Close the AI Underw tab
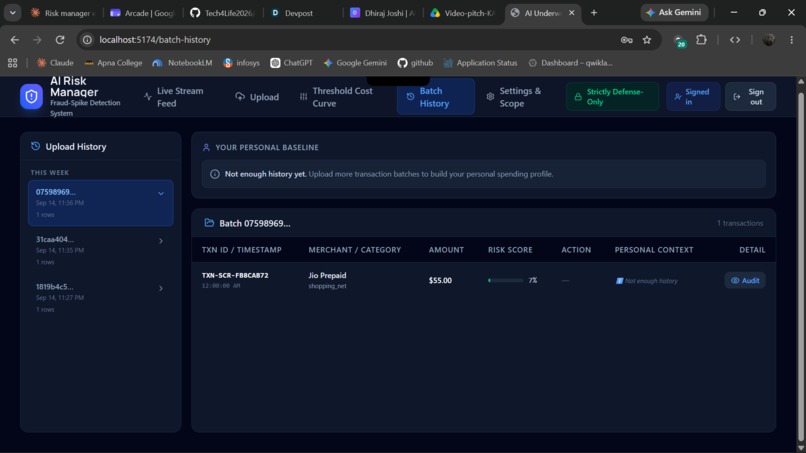This screenshot has width=806, height=453. tap(572, 13)
